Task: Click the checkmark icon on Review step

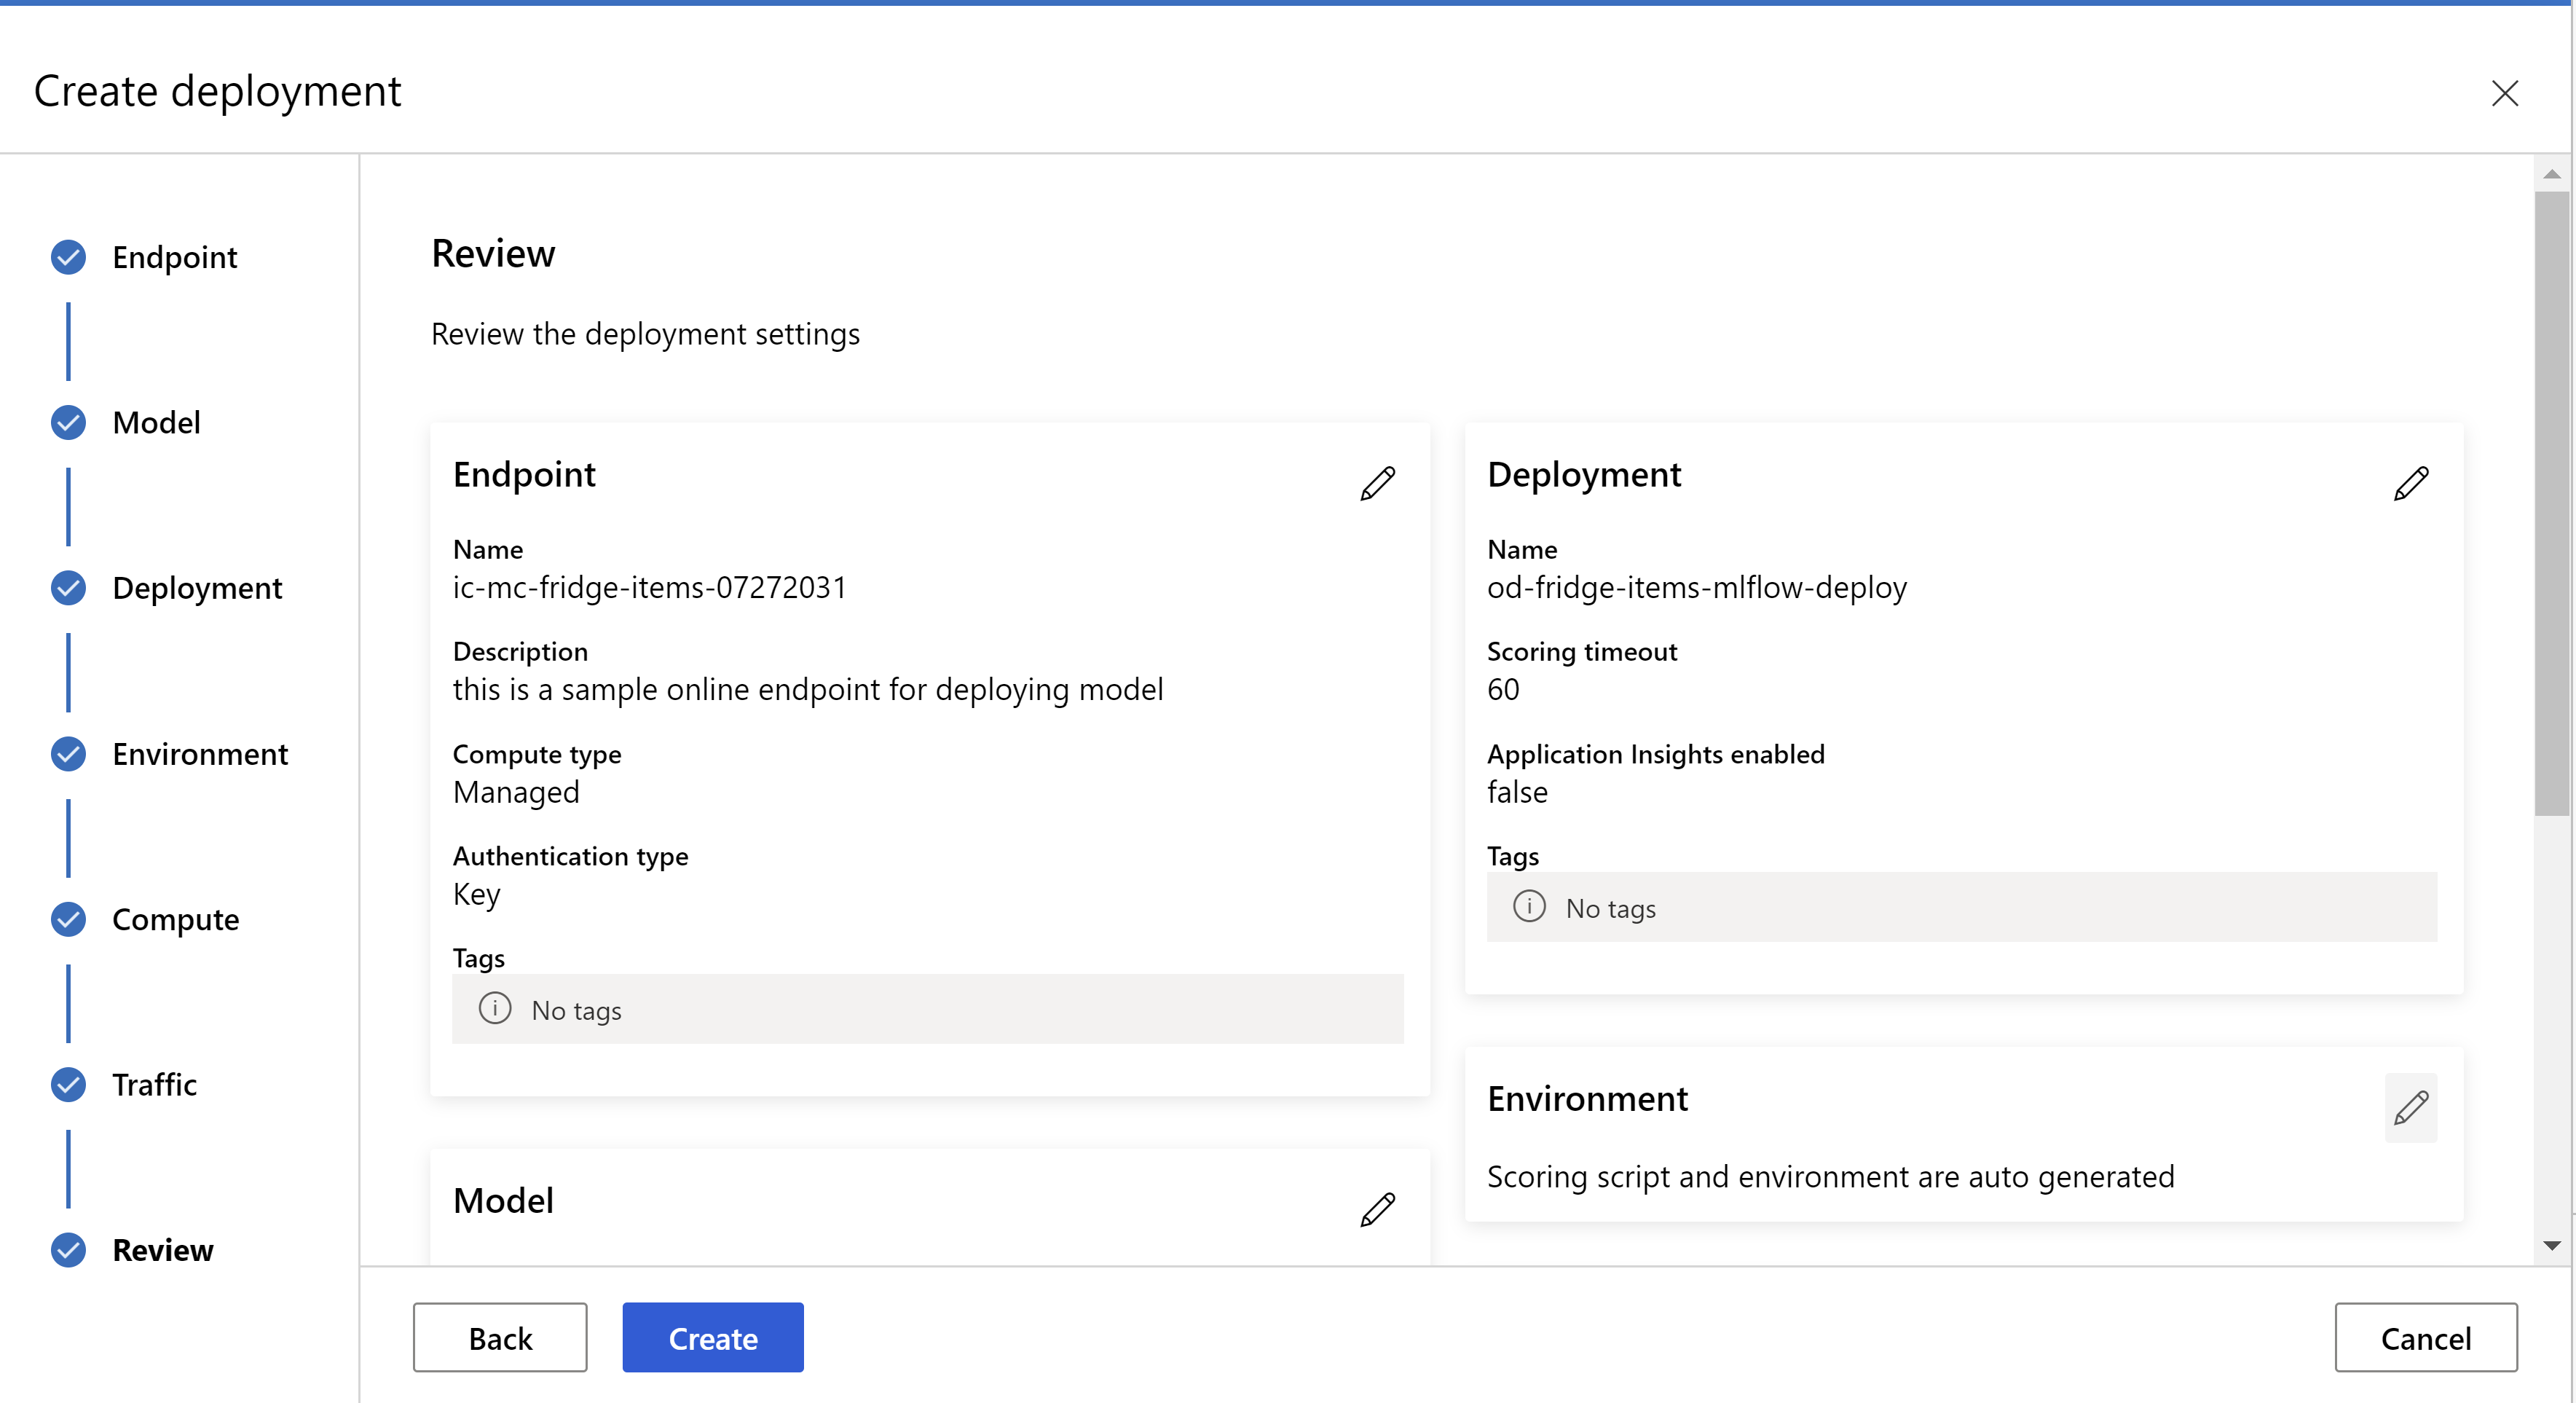Action: click(69, 1249)
